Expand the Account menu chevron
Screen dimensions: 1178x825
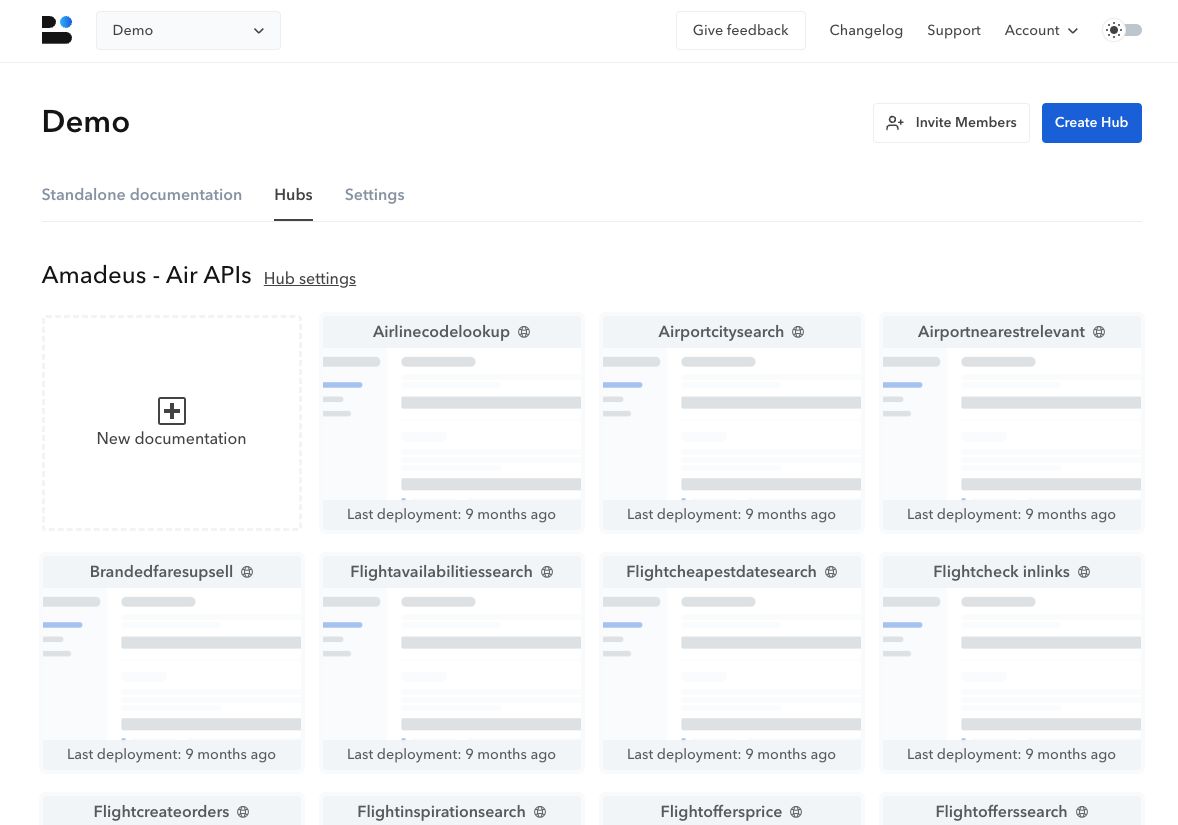(x=1073, y=31)
